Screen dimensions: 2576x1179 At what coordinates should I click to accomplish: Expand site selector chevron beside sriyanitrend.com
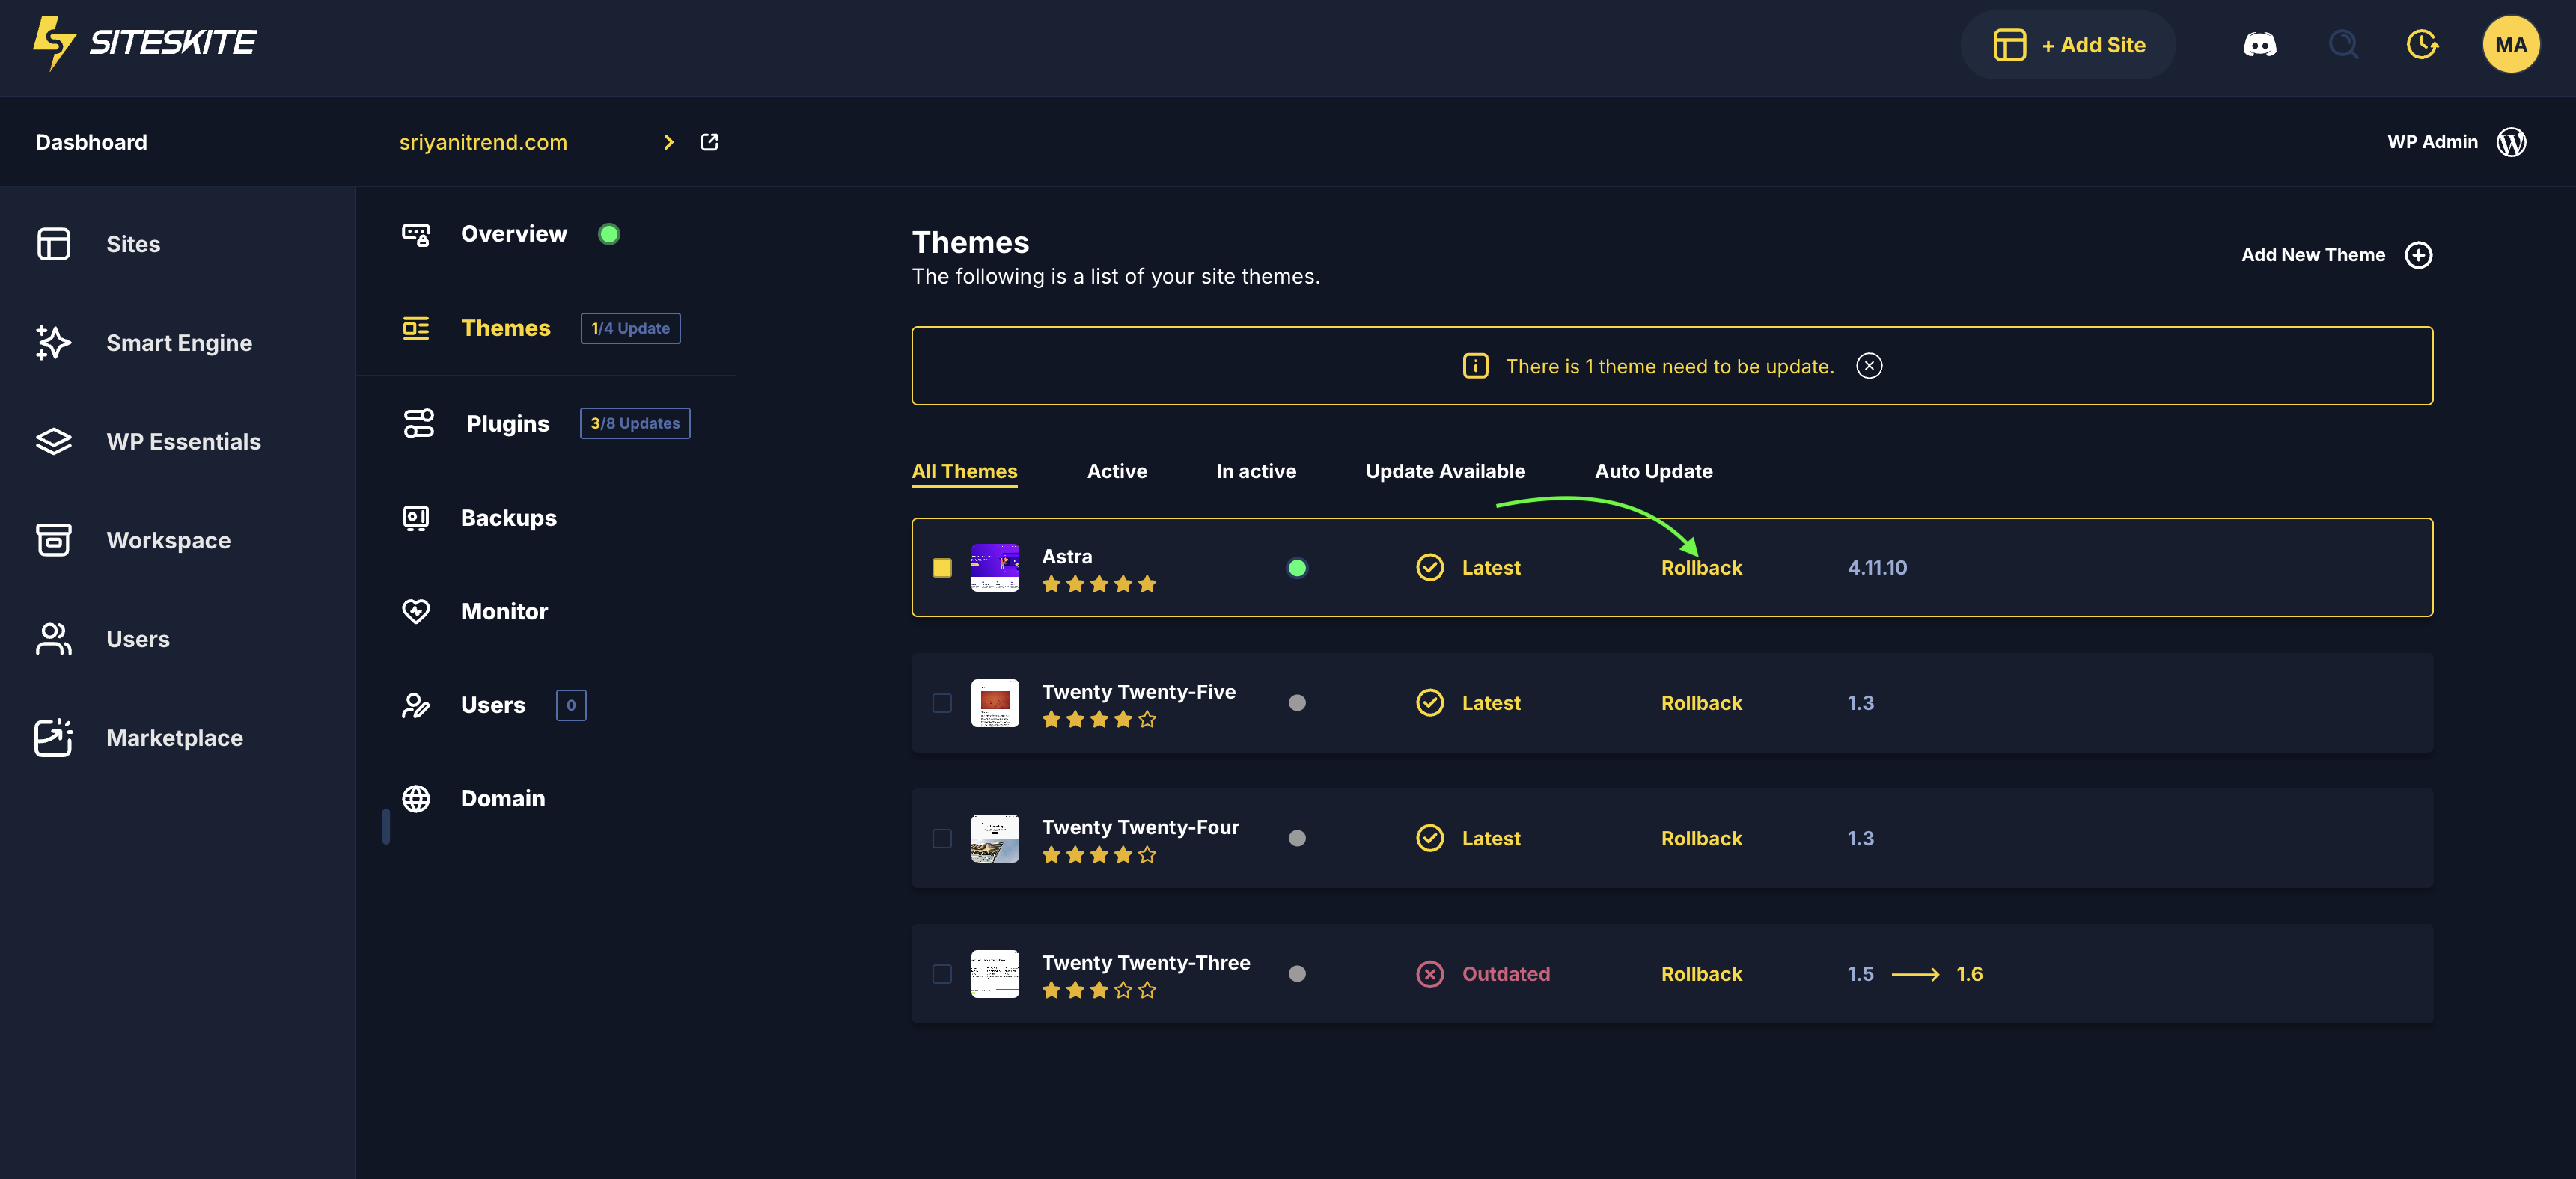[668, 142]
